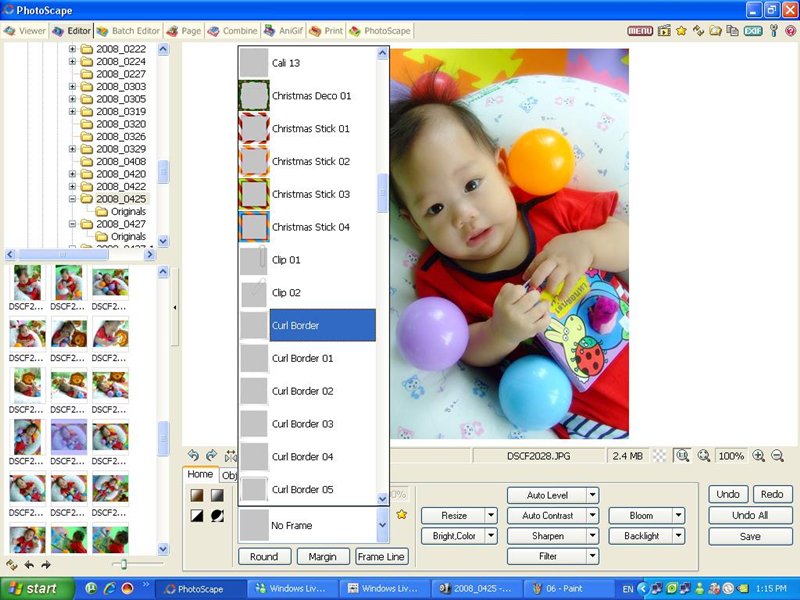Screen dimensions: 800x600
Task: Zoom in with the plus magnifier
Action: click(x=759, y=456)
